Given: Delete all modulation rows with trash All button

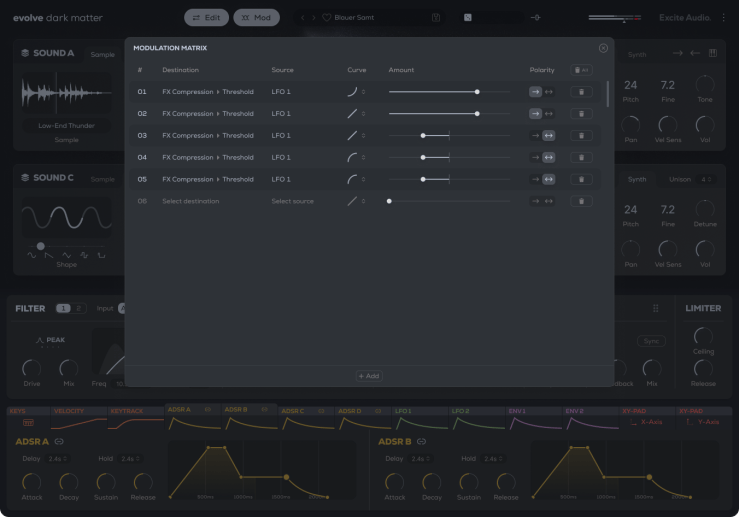Looking at the screenshot, I should coord(581,70).
